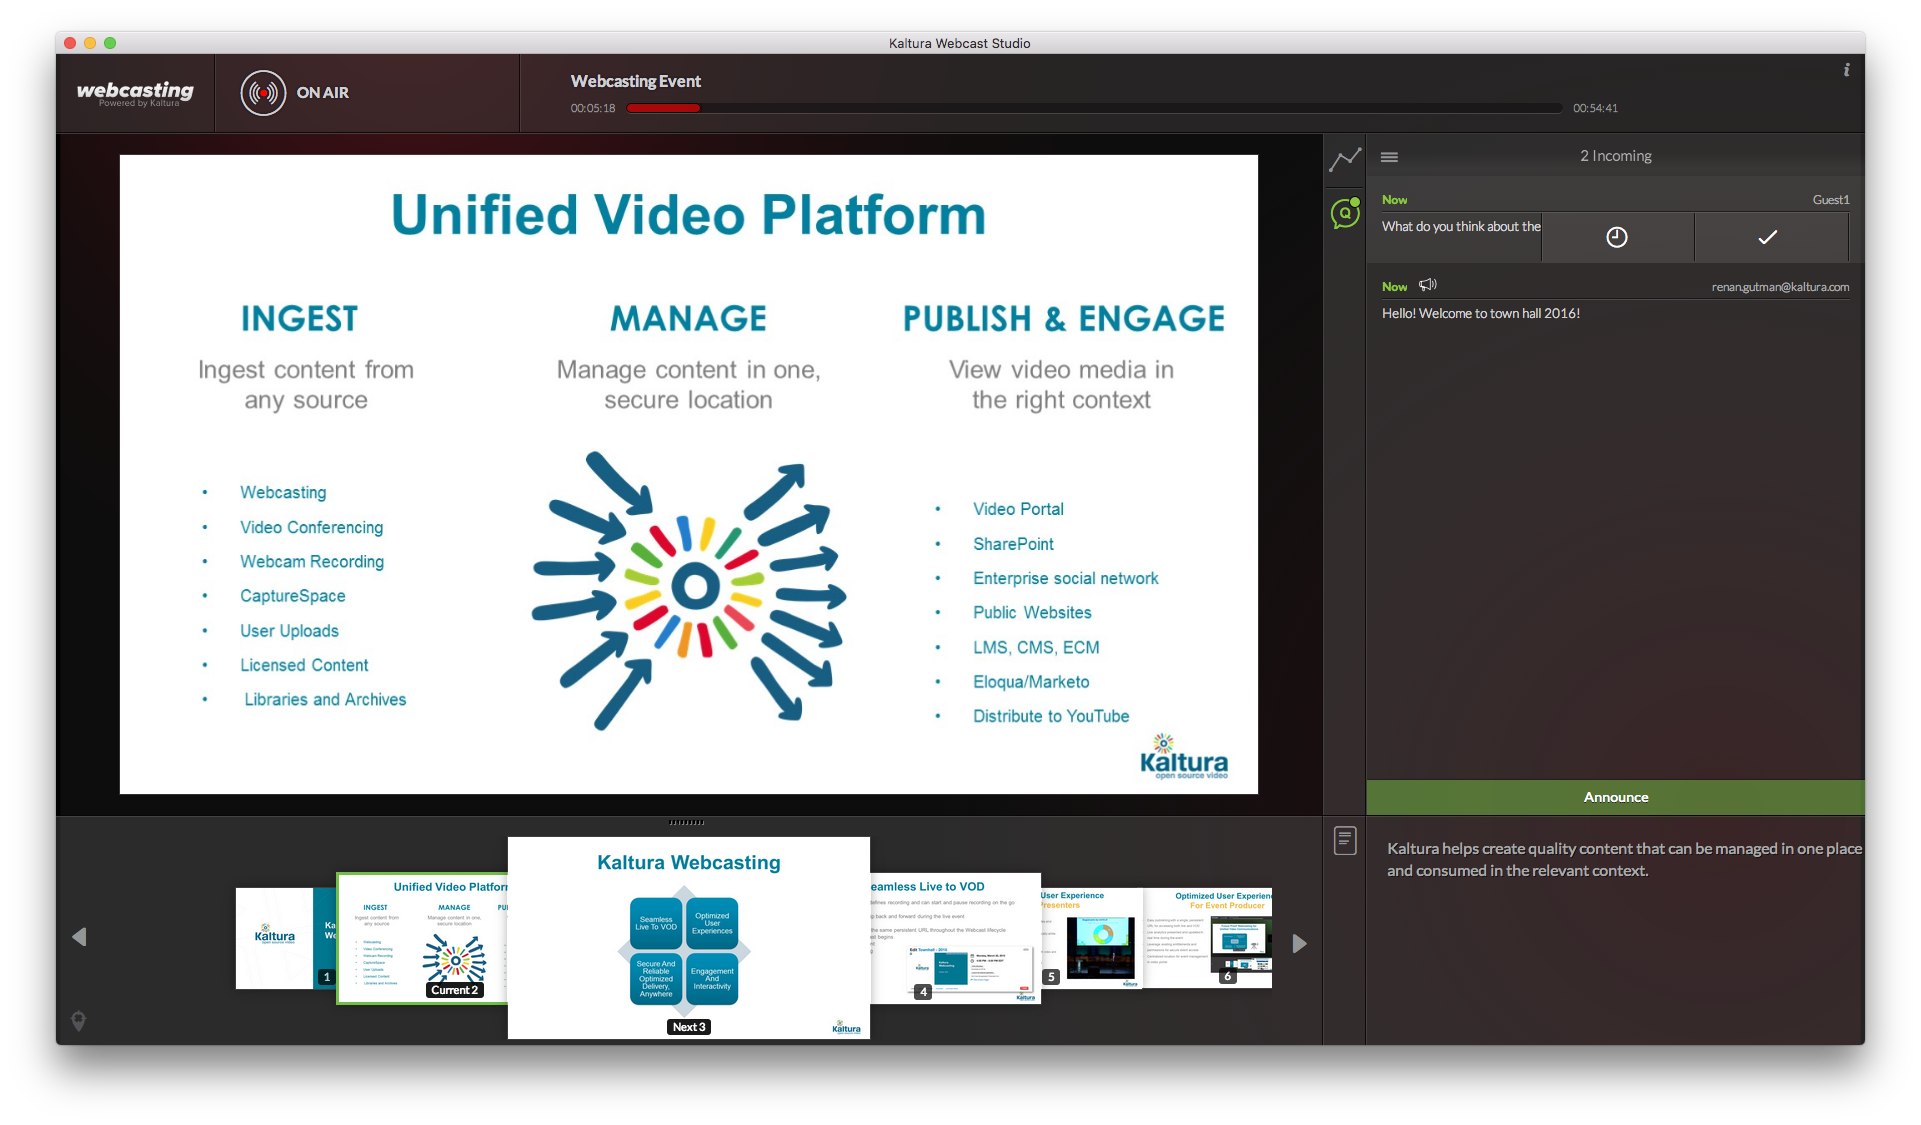Click the ON AIR broadcast icon

(263, 93)
